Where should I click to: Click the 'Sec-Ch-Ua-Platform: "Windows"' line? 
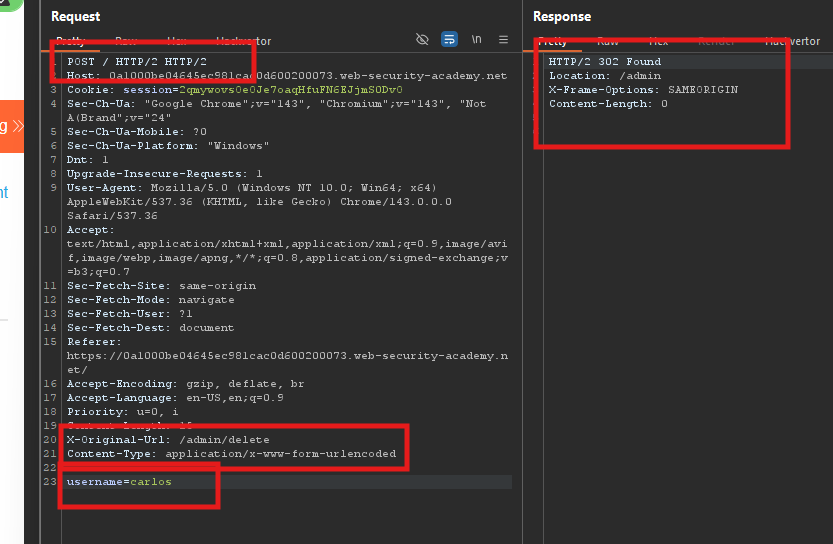[168, 146]
